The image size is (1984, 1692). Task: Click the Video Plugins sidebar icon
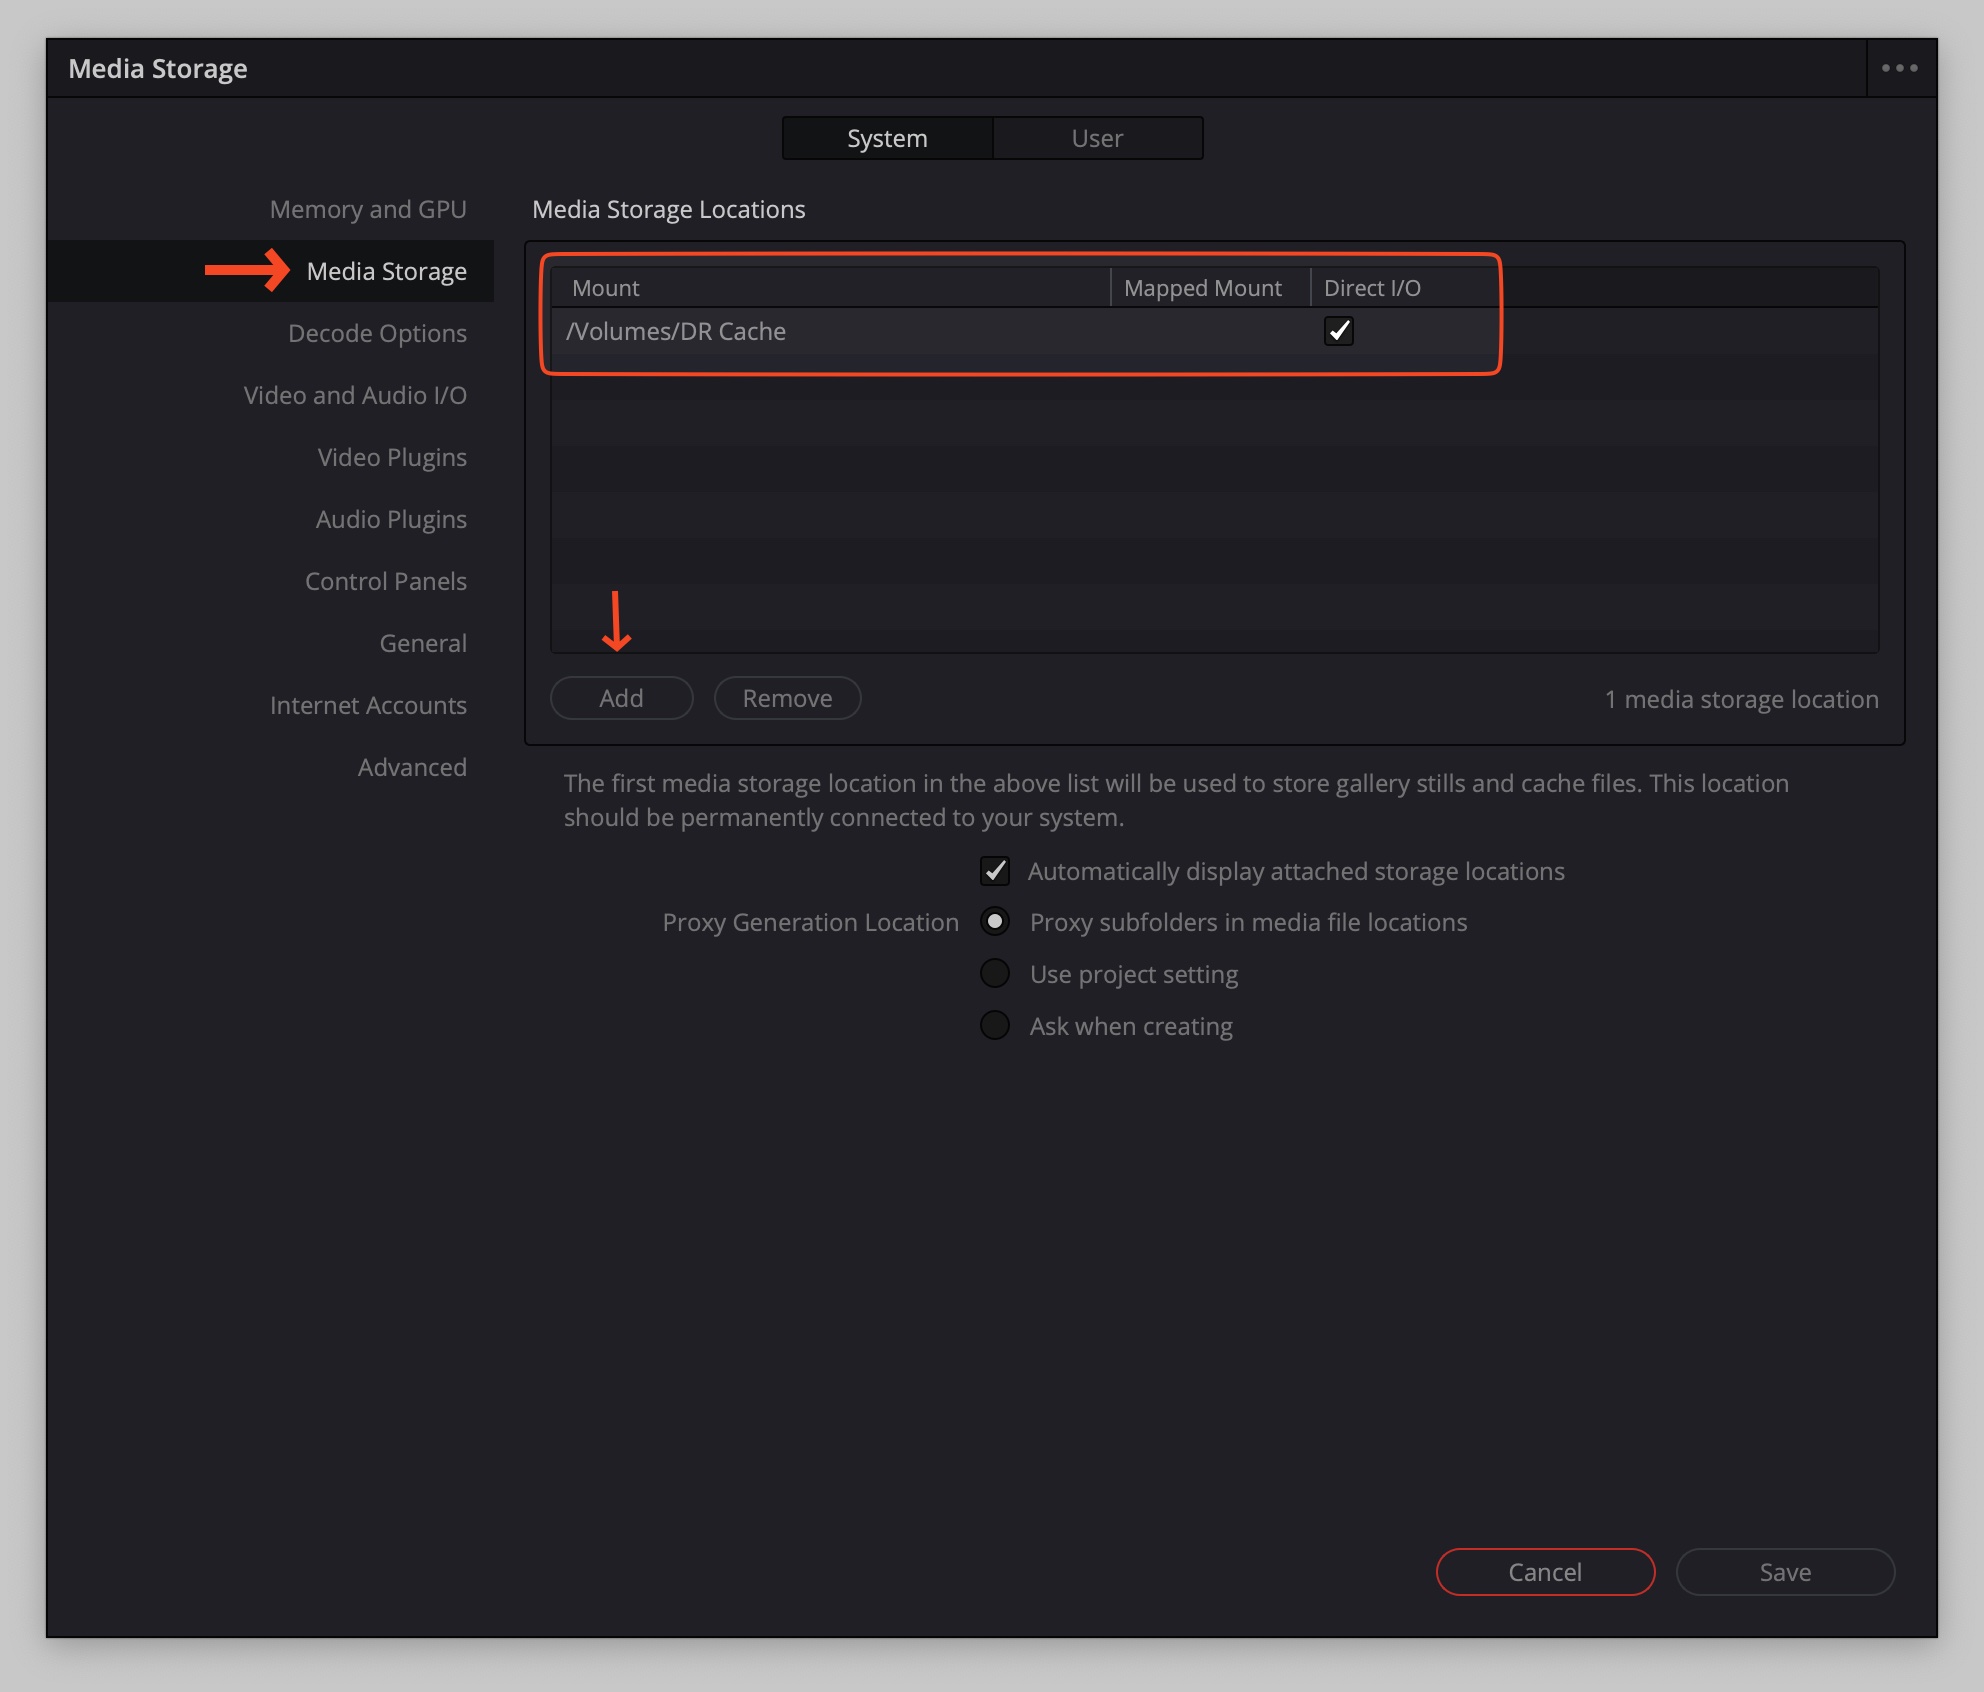(391, 457)
